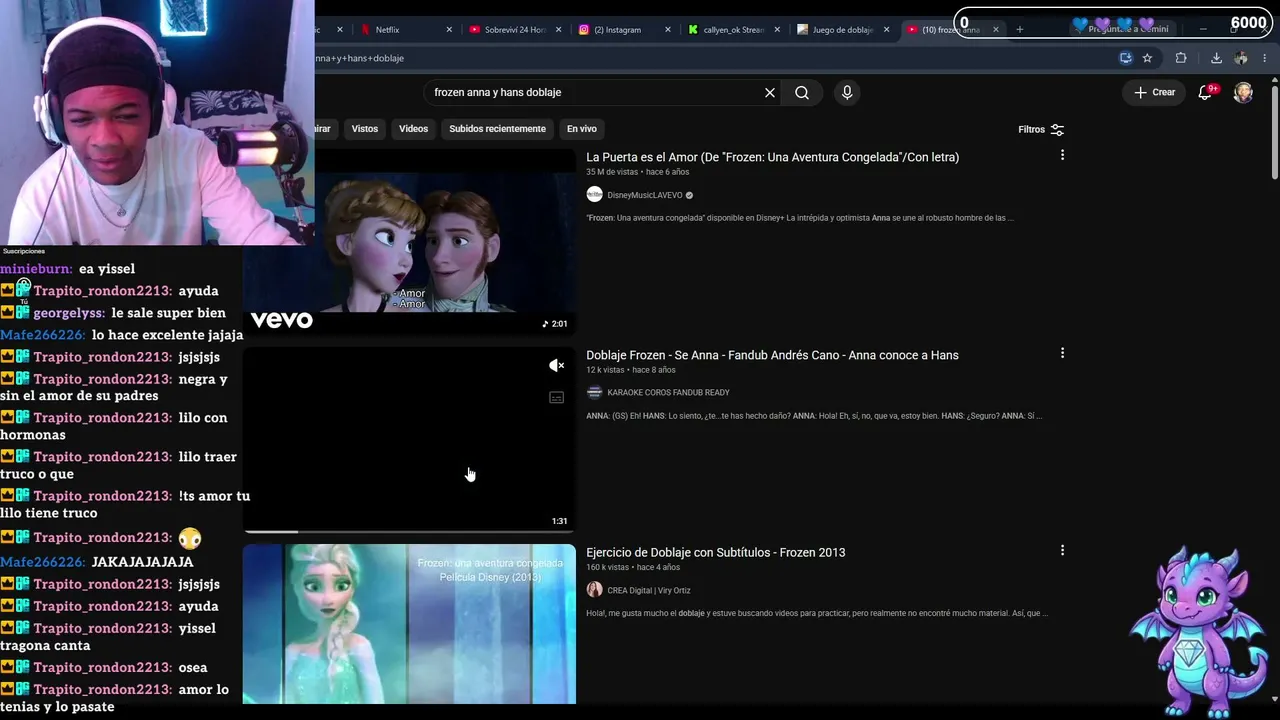Viewport: 1280px width, 720px height.
Task: Switch to the callyen_ok Stream tab
Action: [732, 30]
